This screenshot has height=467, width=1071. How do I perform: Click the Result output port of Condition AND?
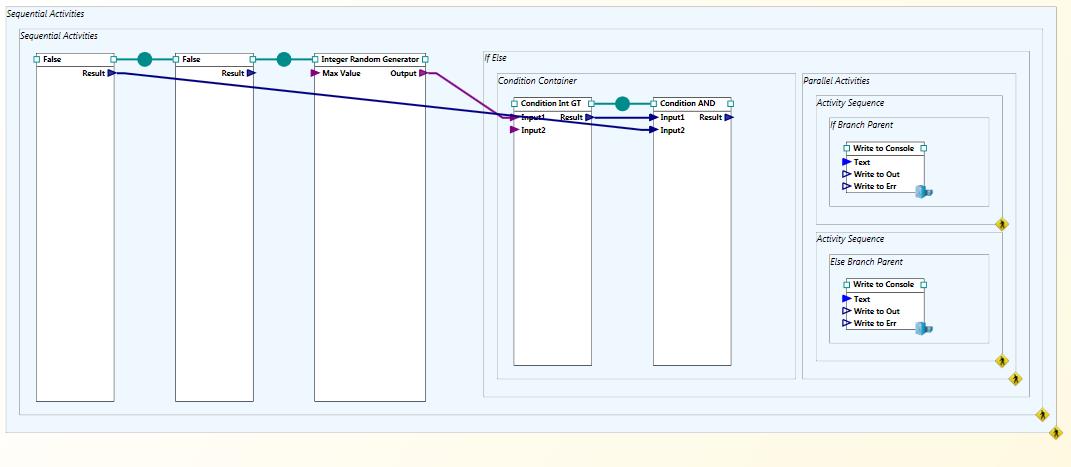(730, 117)
